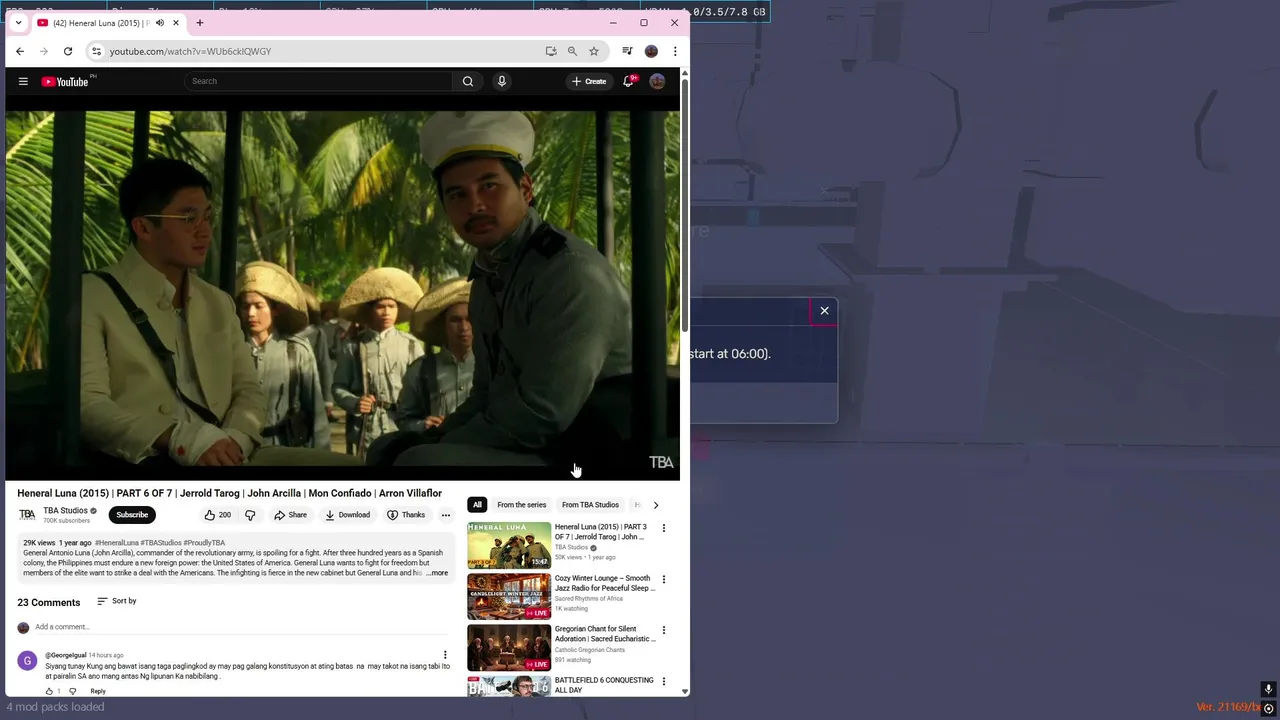Open the YouTube notifications bell
Viewport: 1280px width, 720px height.
pos(628,81)
